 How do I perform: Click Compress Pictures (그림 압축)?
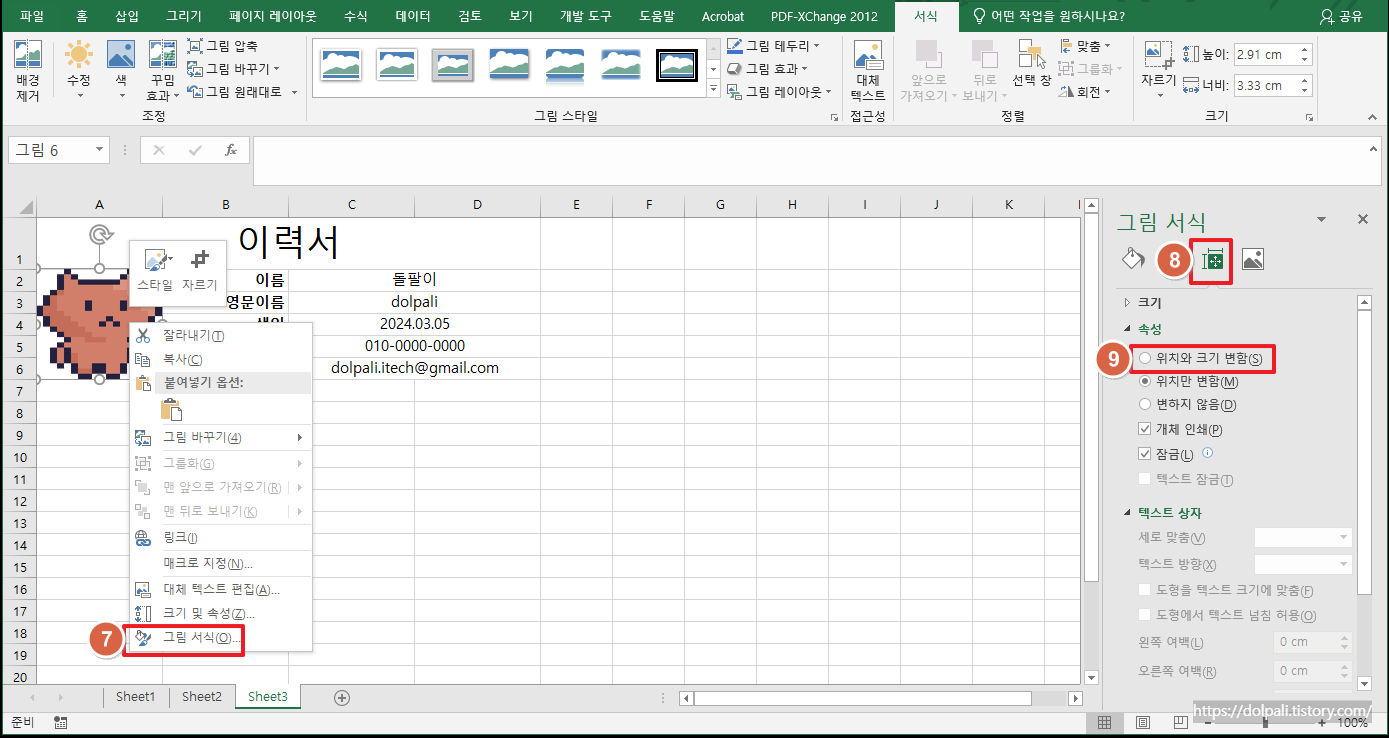[x=223, y=46]
